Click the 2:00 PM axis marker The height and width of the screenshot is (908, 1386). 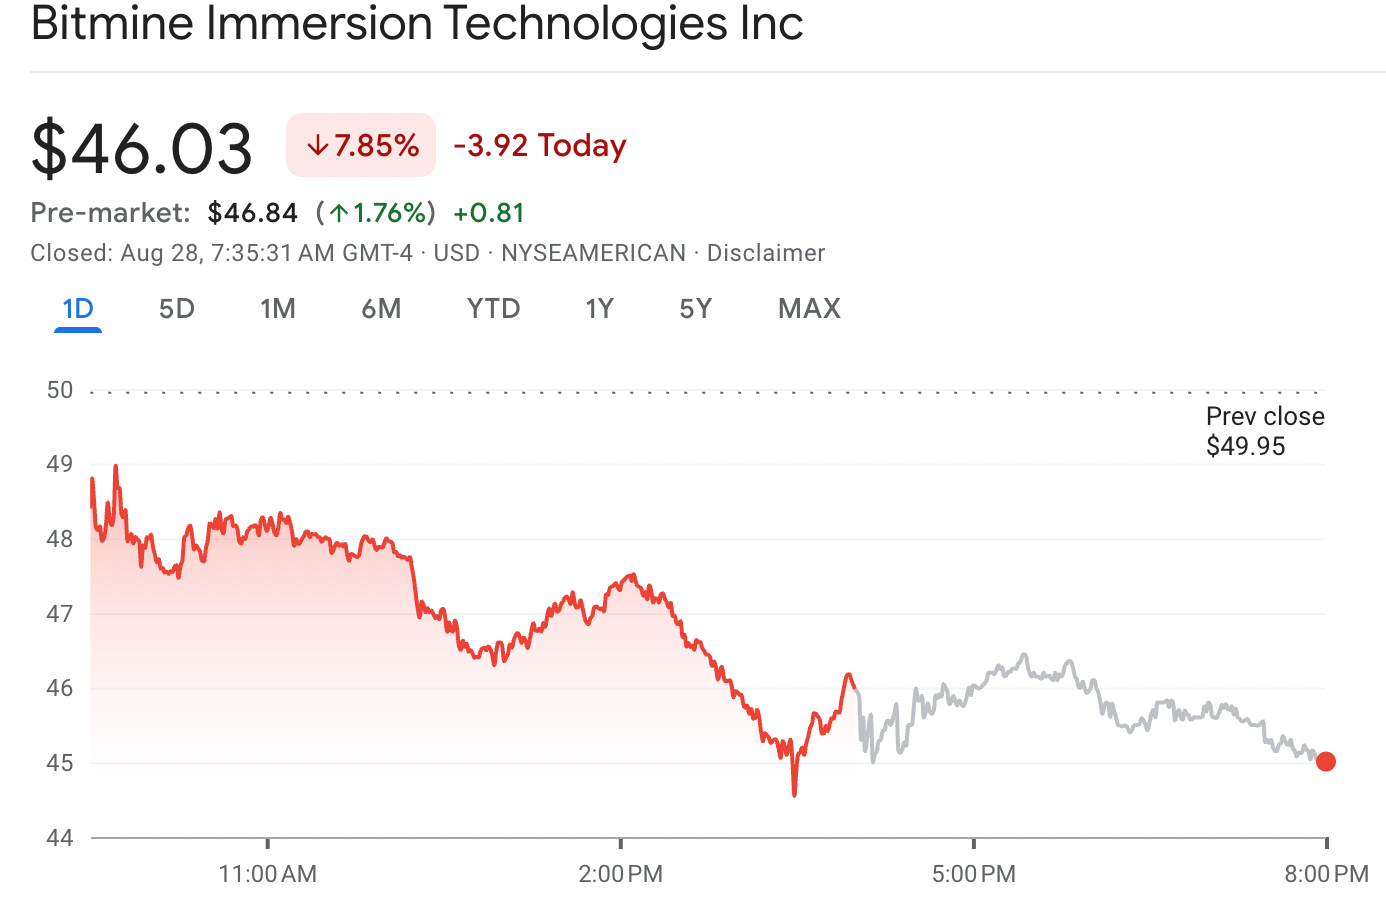(x=621, y=873)
